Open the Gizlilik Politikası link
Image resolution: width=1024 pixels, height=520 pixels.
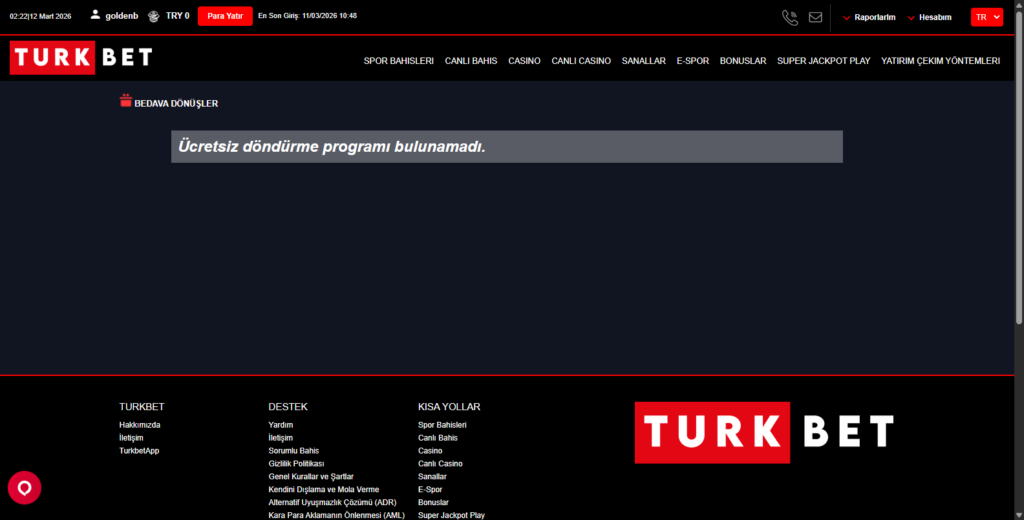tap(296, 464)
